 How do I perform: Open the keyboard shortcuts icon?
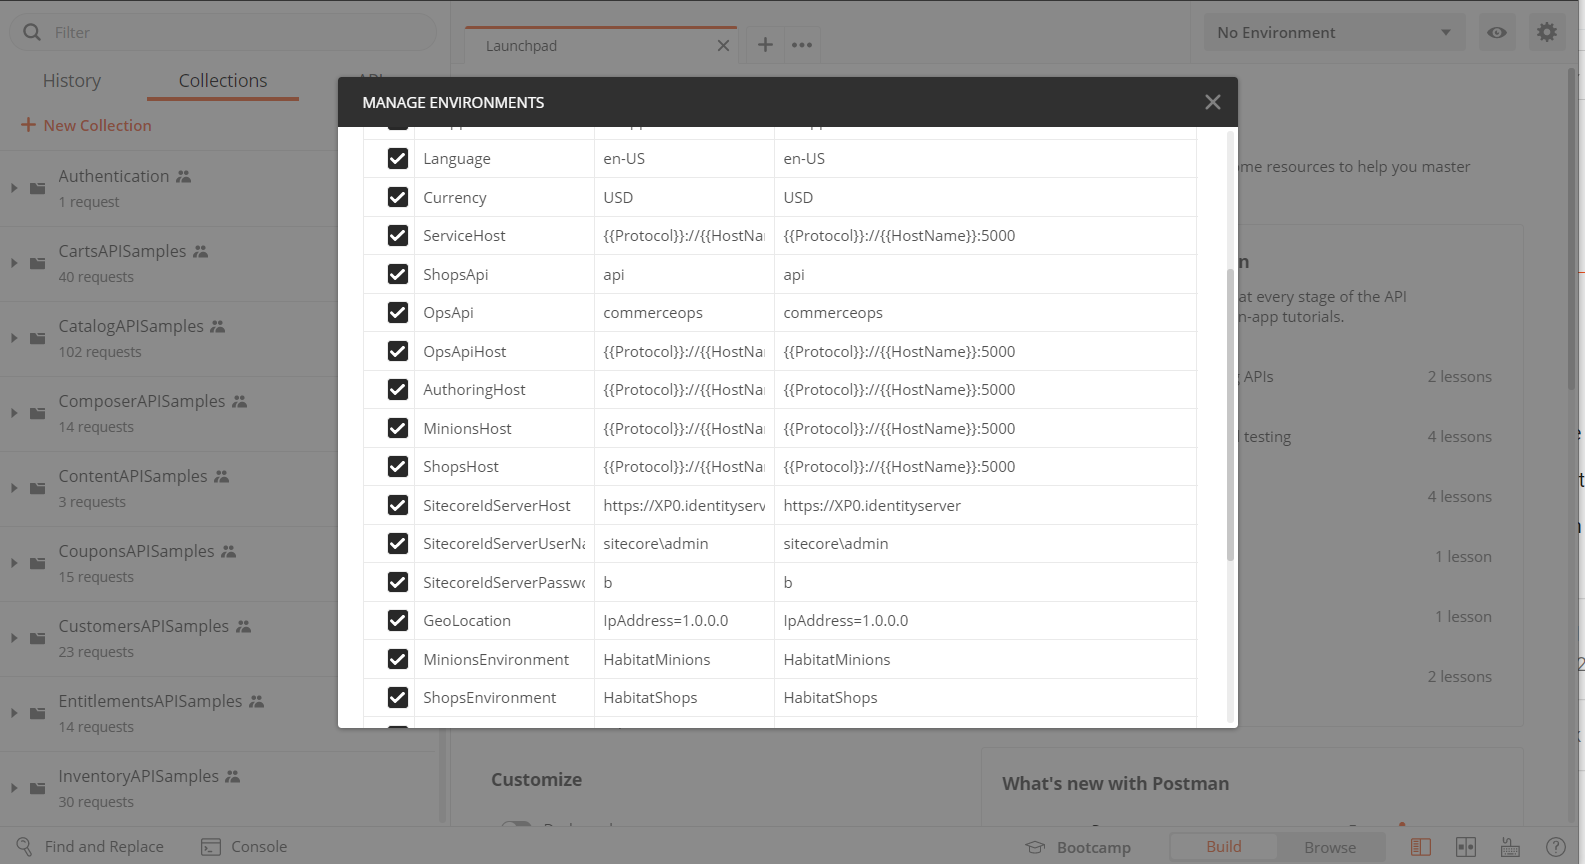click(x=1511, y=847)
